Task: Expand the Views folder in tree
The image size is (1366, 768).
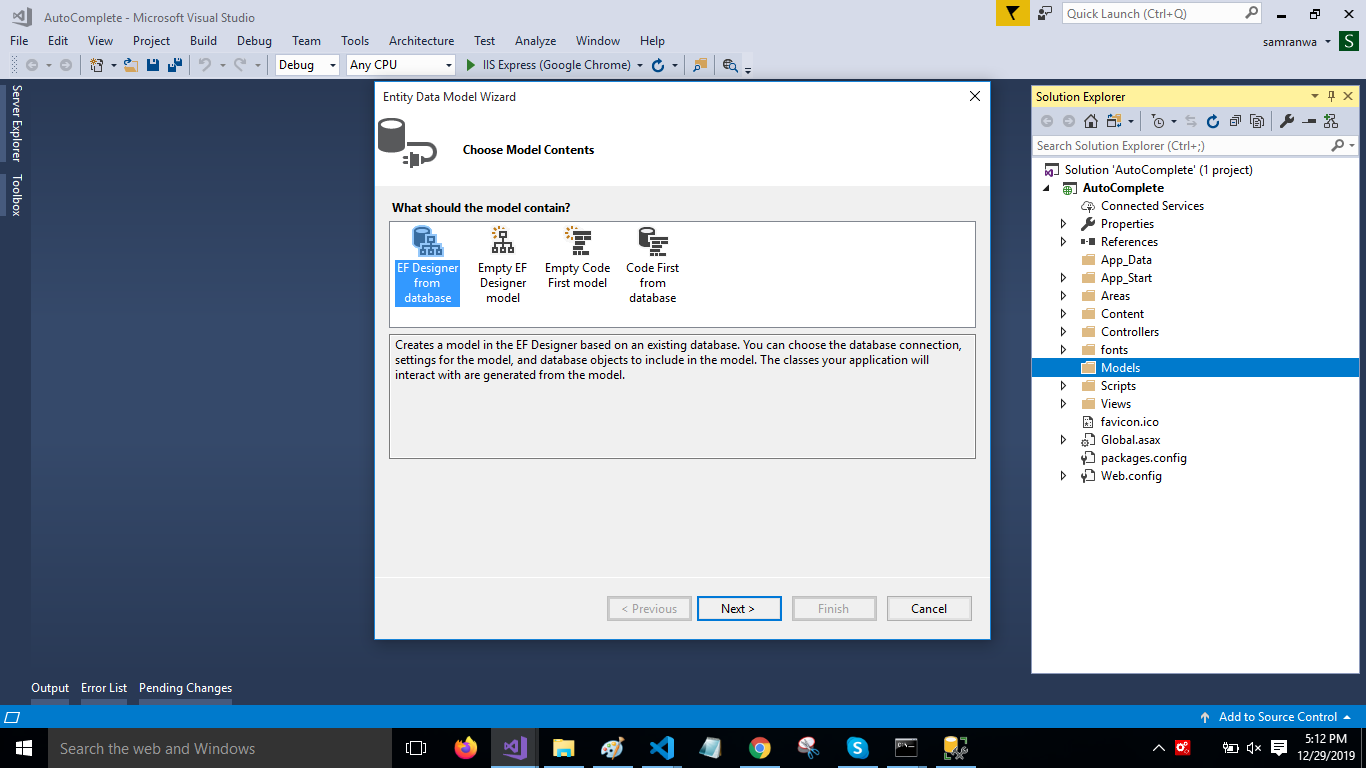Action: click(x=1063, y=404)
